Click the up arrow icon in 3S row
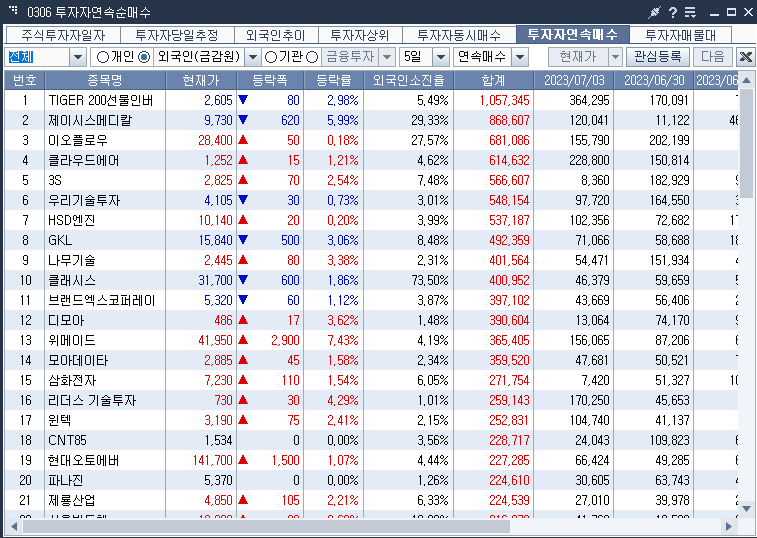 pos(243,180)
